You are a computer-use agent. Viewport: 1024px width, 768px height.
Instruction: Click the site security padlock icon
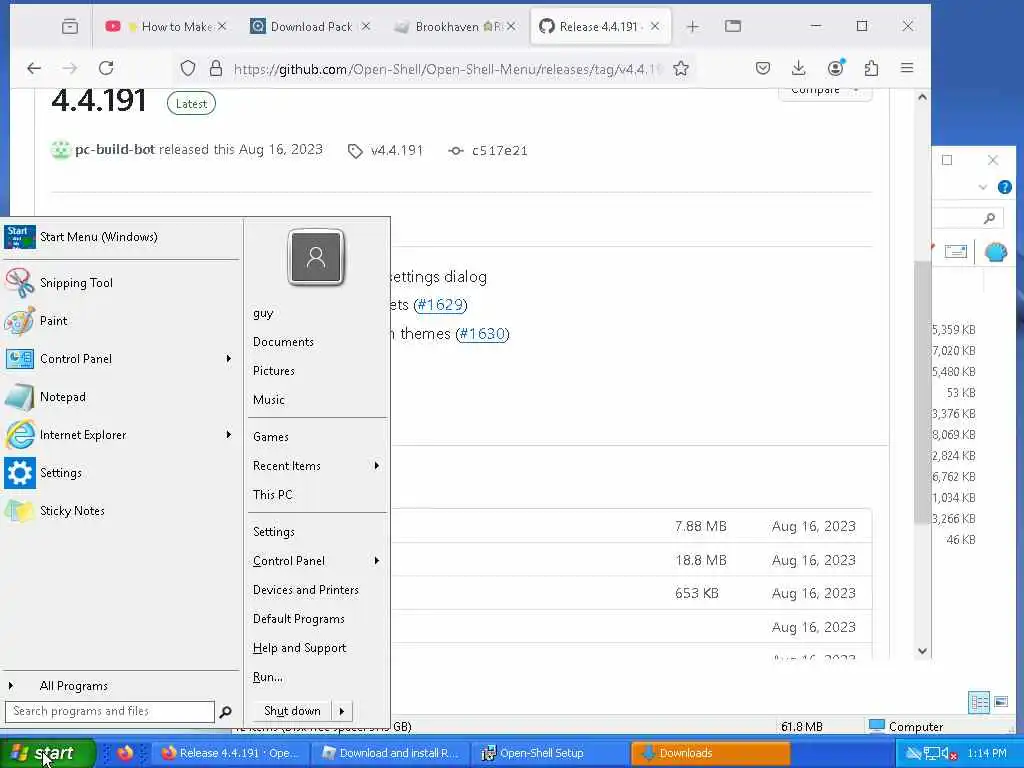(216, 68)
